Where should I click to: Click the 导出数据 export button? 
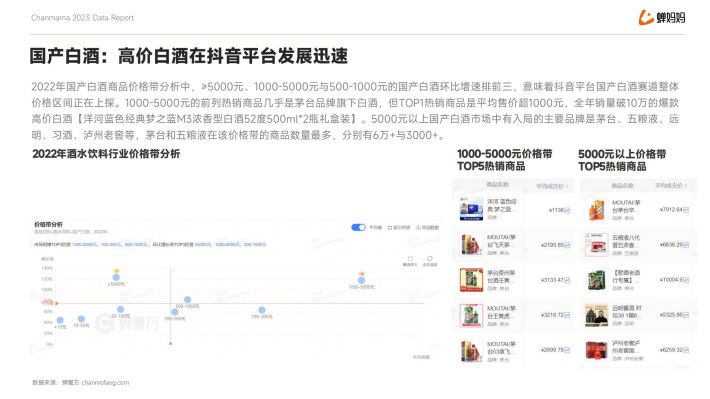(427, 228)
